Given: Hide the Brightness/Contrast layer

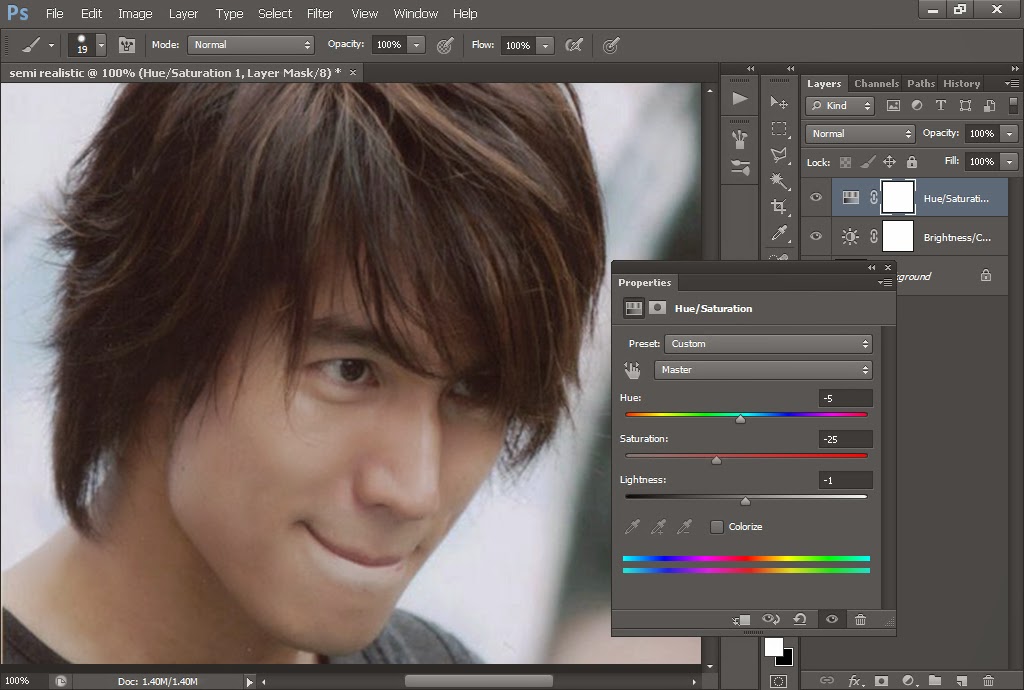Looking at the screenshot, I should pos(816,237).
